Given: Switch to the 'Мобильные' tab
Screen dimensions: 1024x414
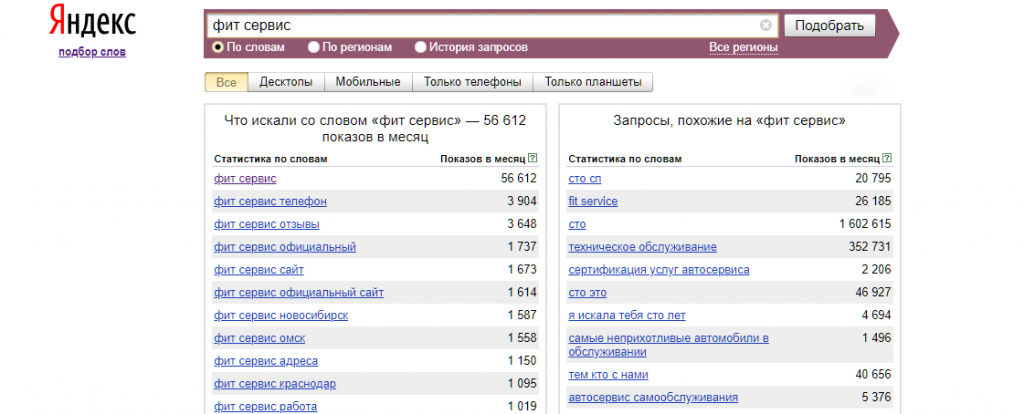Looking at the screenshot, I should point(368,82).
